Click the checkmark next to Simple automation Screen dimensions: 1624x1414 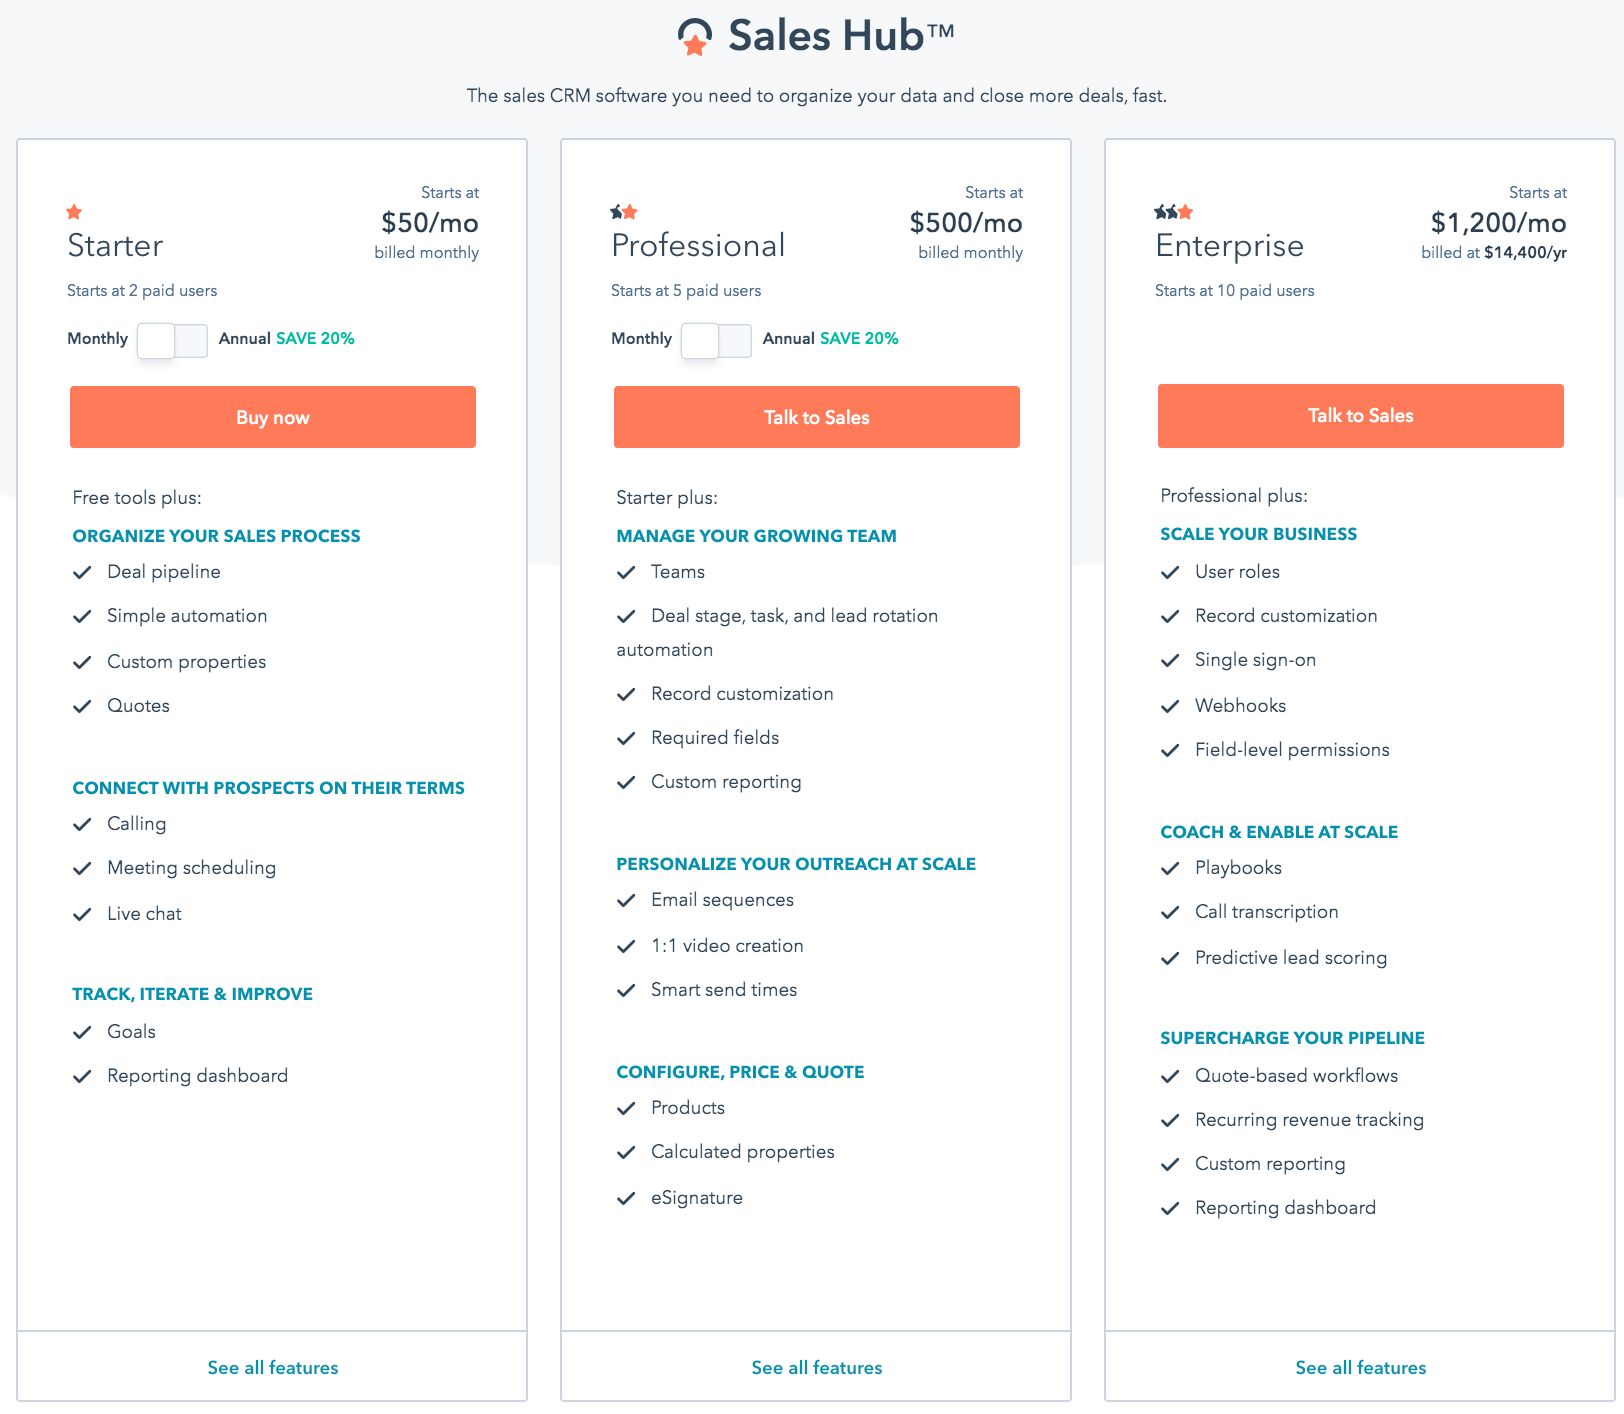[x=82, y=617]
